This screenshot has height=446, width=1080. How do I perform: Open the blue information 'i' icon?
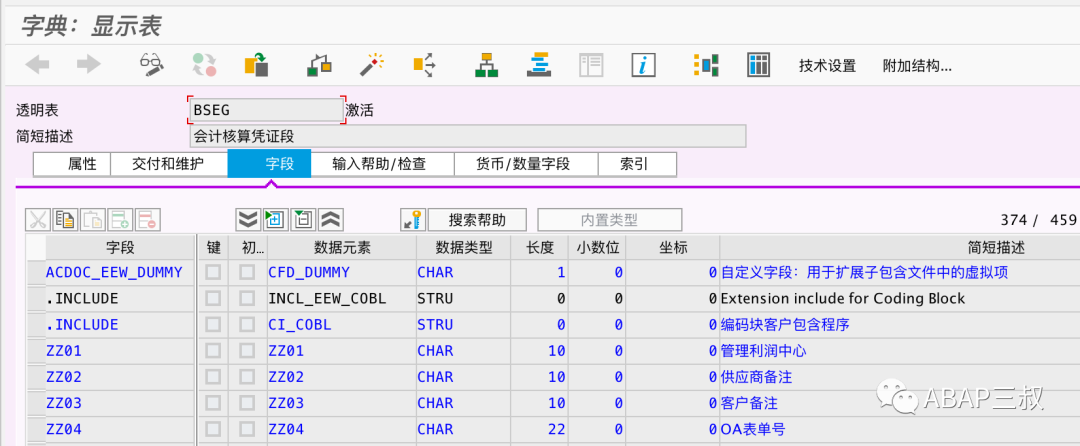click(643, 65)
